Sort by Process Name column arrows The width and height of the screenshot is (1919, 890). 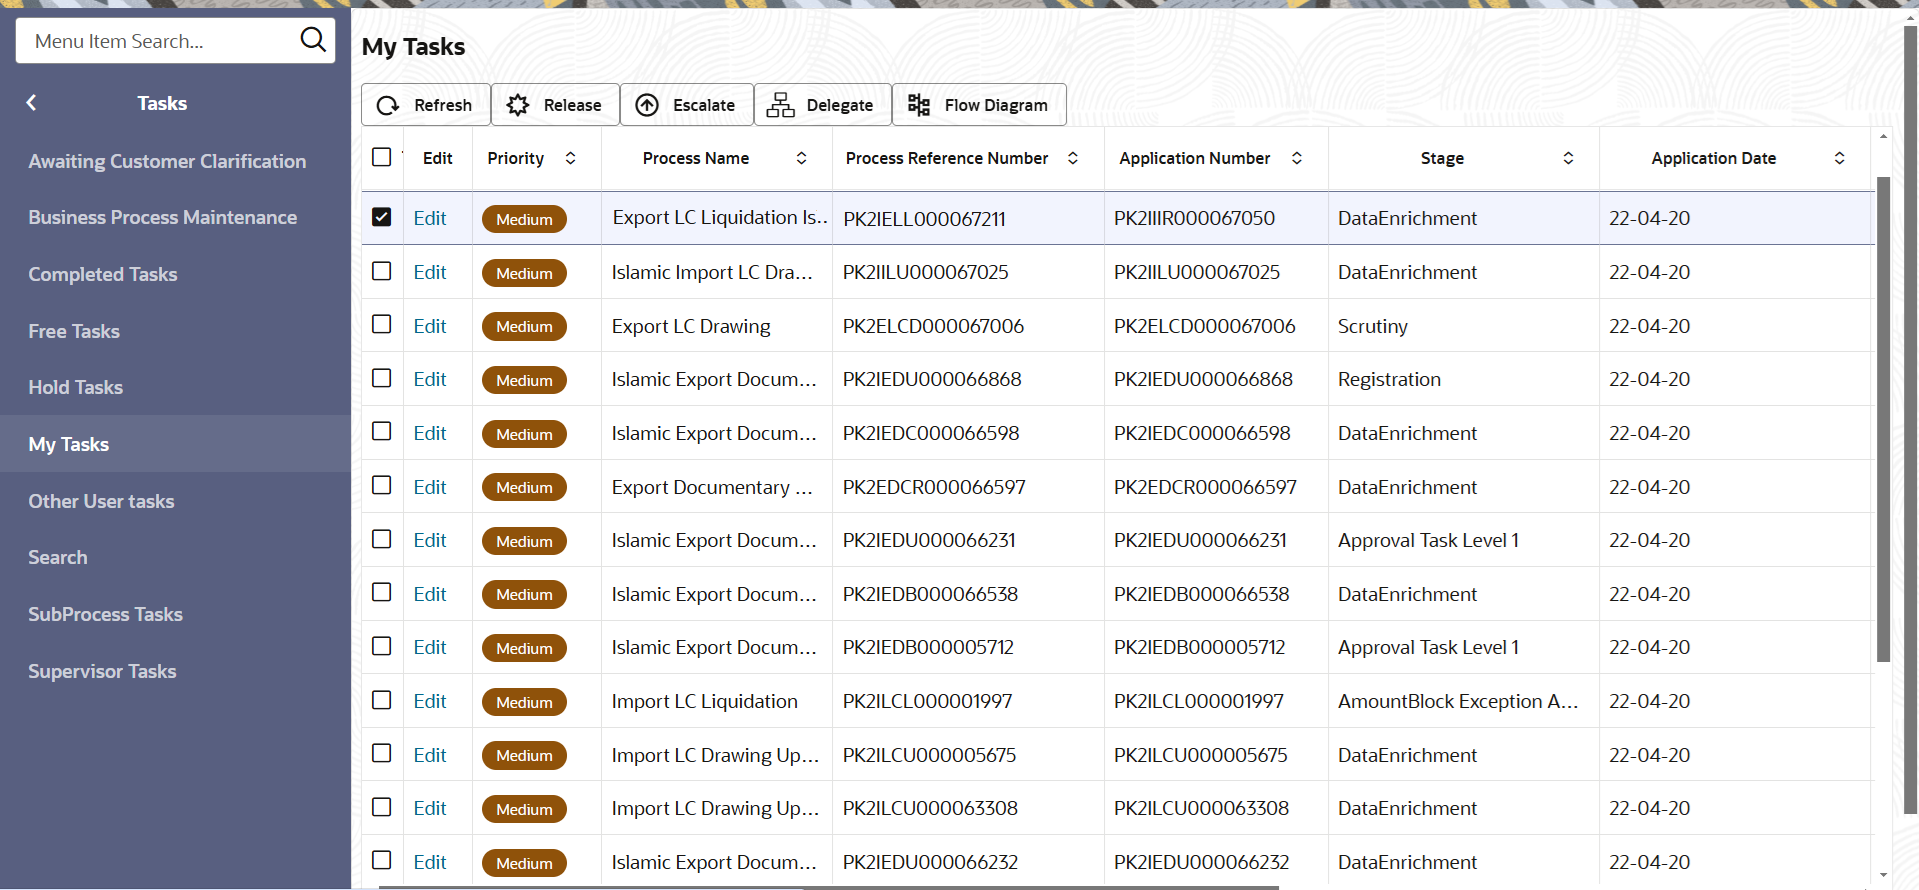tap(801, 158)
